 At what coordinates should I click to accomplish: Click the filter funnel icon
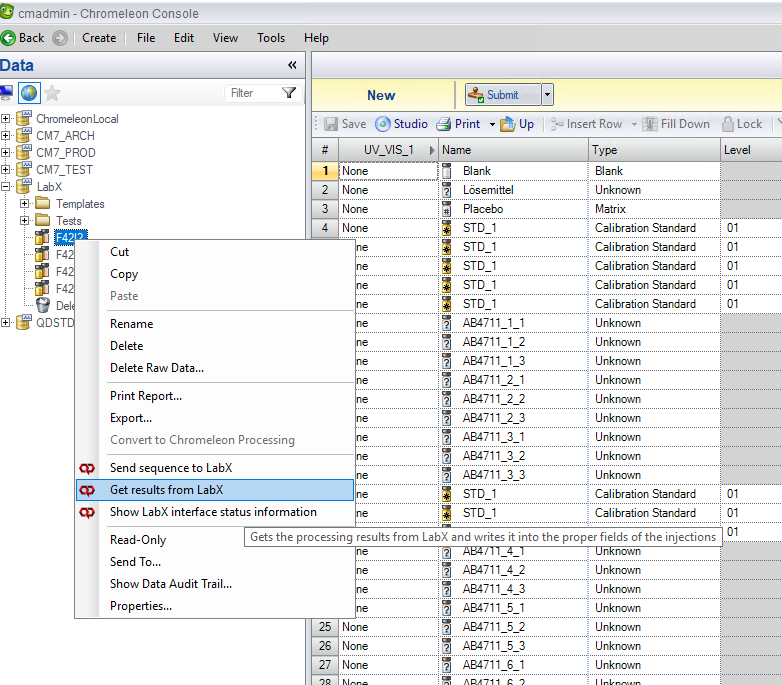click(289, 93)
